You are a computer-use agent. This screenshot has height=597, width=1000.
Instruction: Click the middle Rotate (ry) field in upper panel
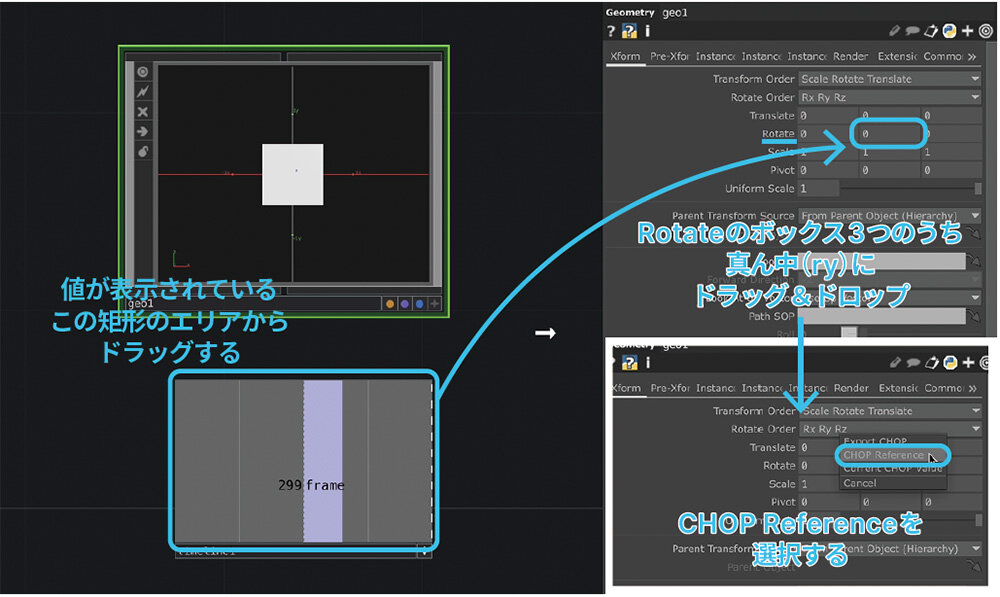click(x=886, y=134)
